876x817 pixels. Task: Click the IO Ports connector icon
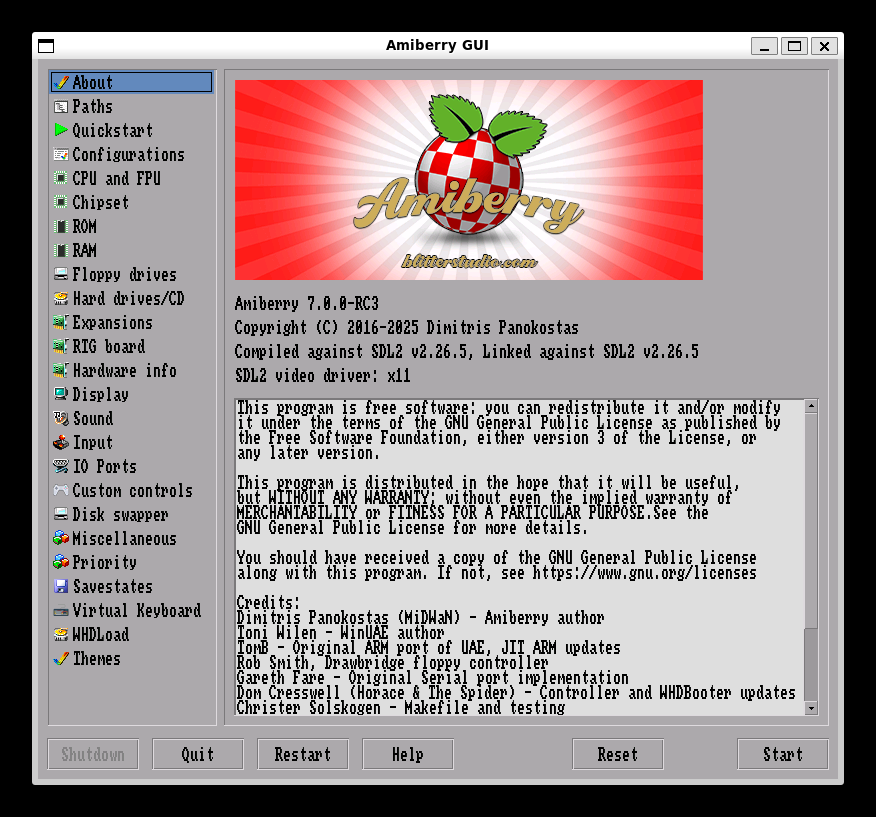[61, 467]
